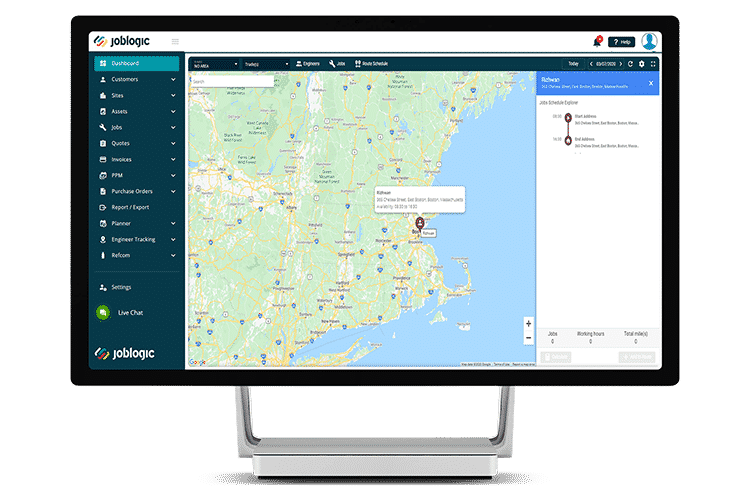Open map settings gear icon

(x=642, y=64)
